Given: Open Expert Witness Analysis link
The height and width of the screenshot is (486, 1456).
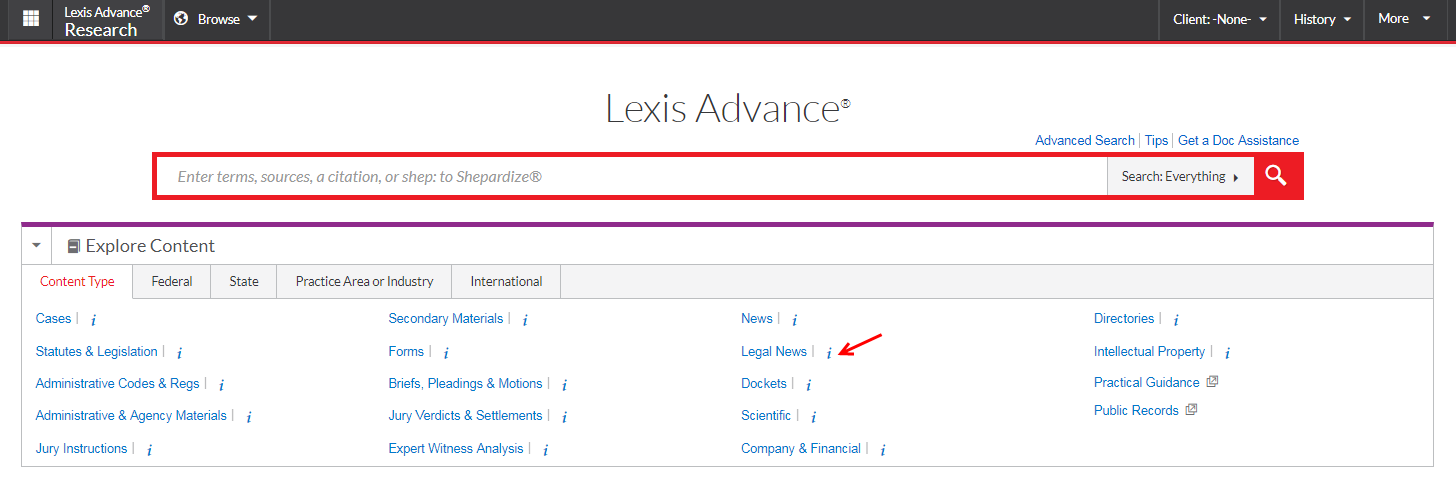Looking at the screenshot, I should pos(456,449).
